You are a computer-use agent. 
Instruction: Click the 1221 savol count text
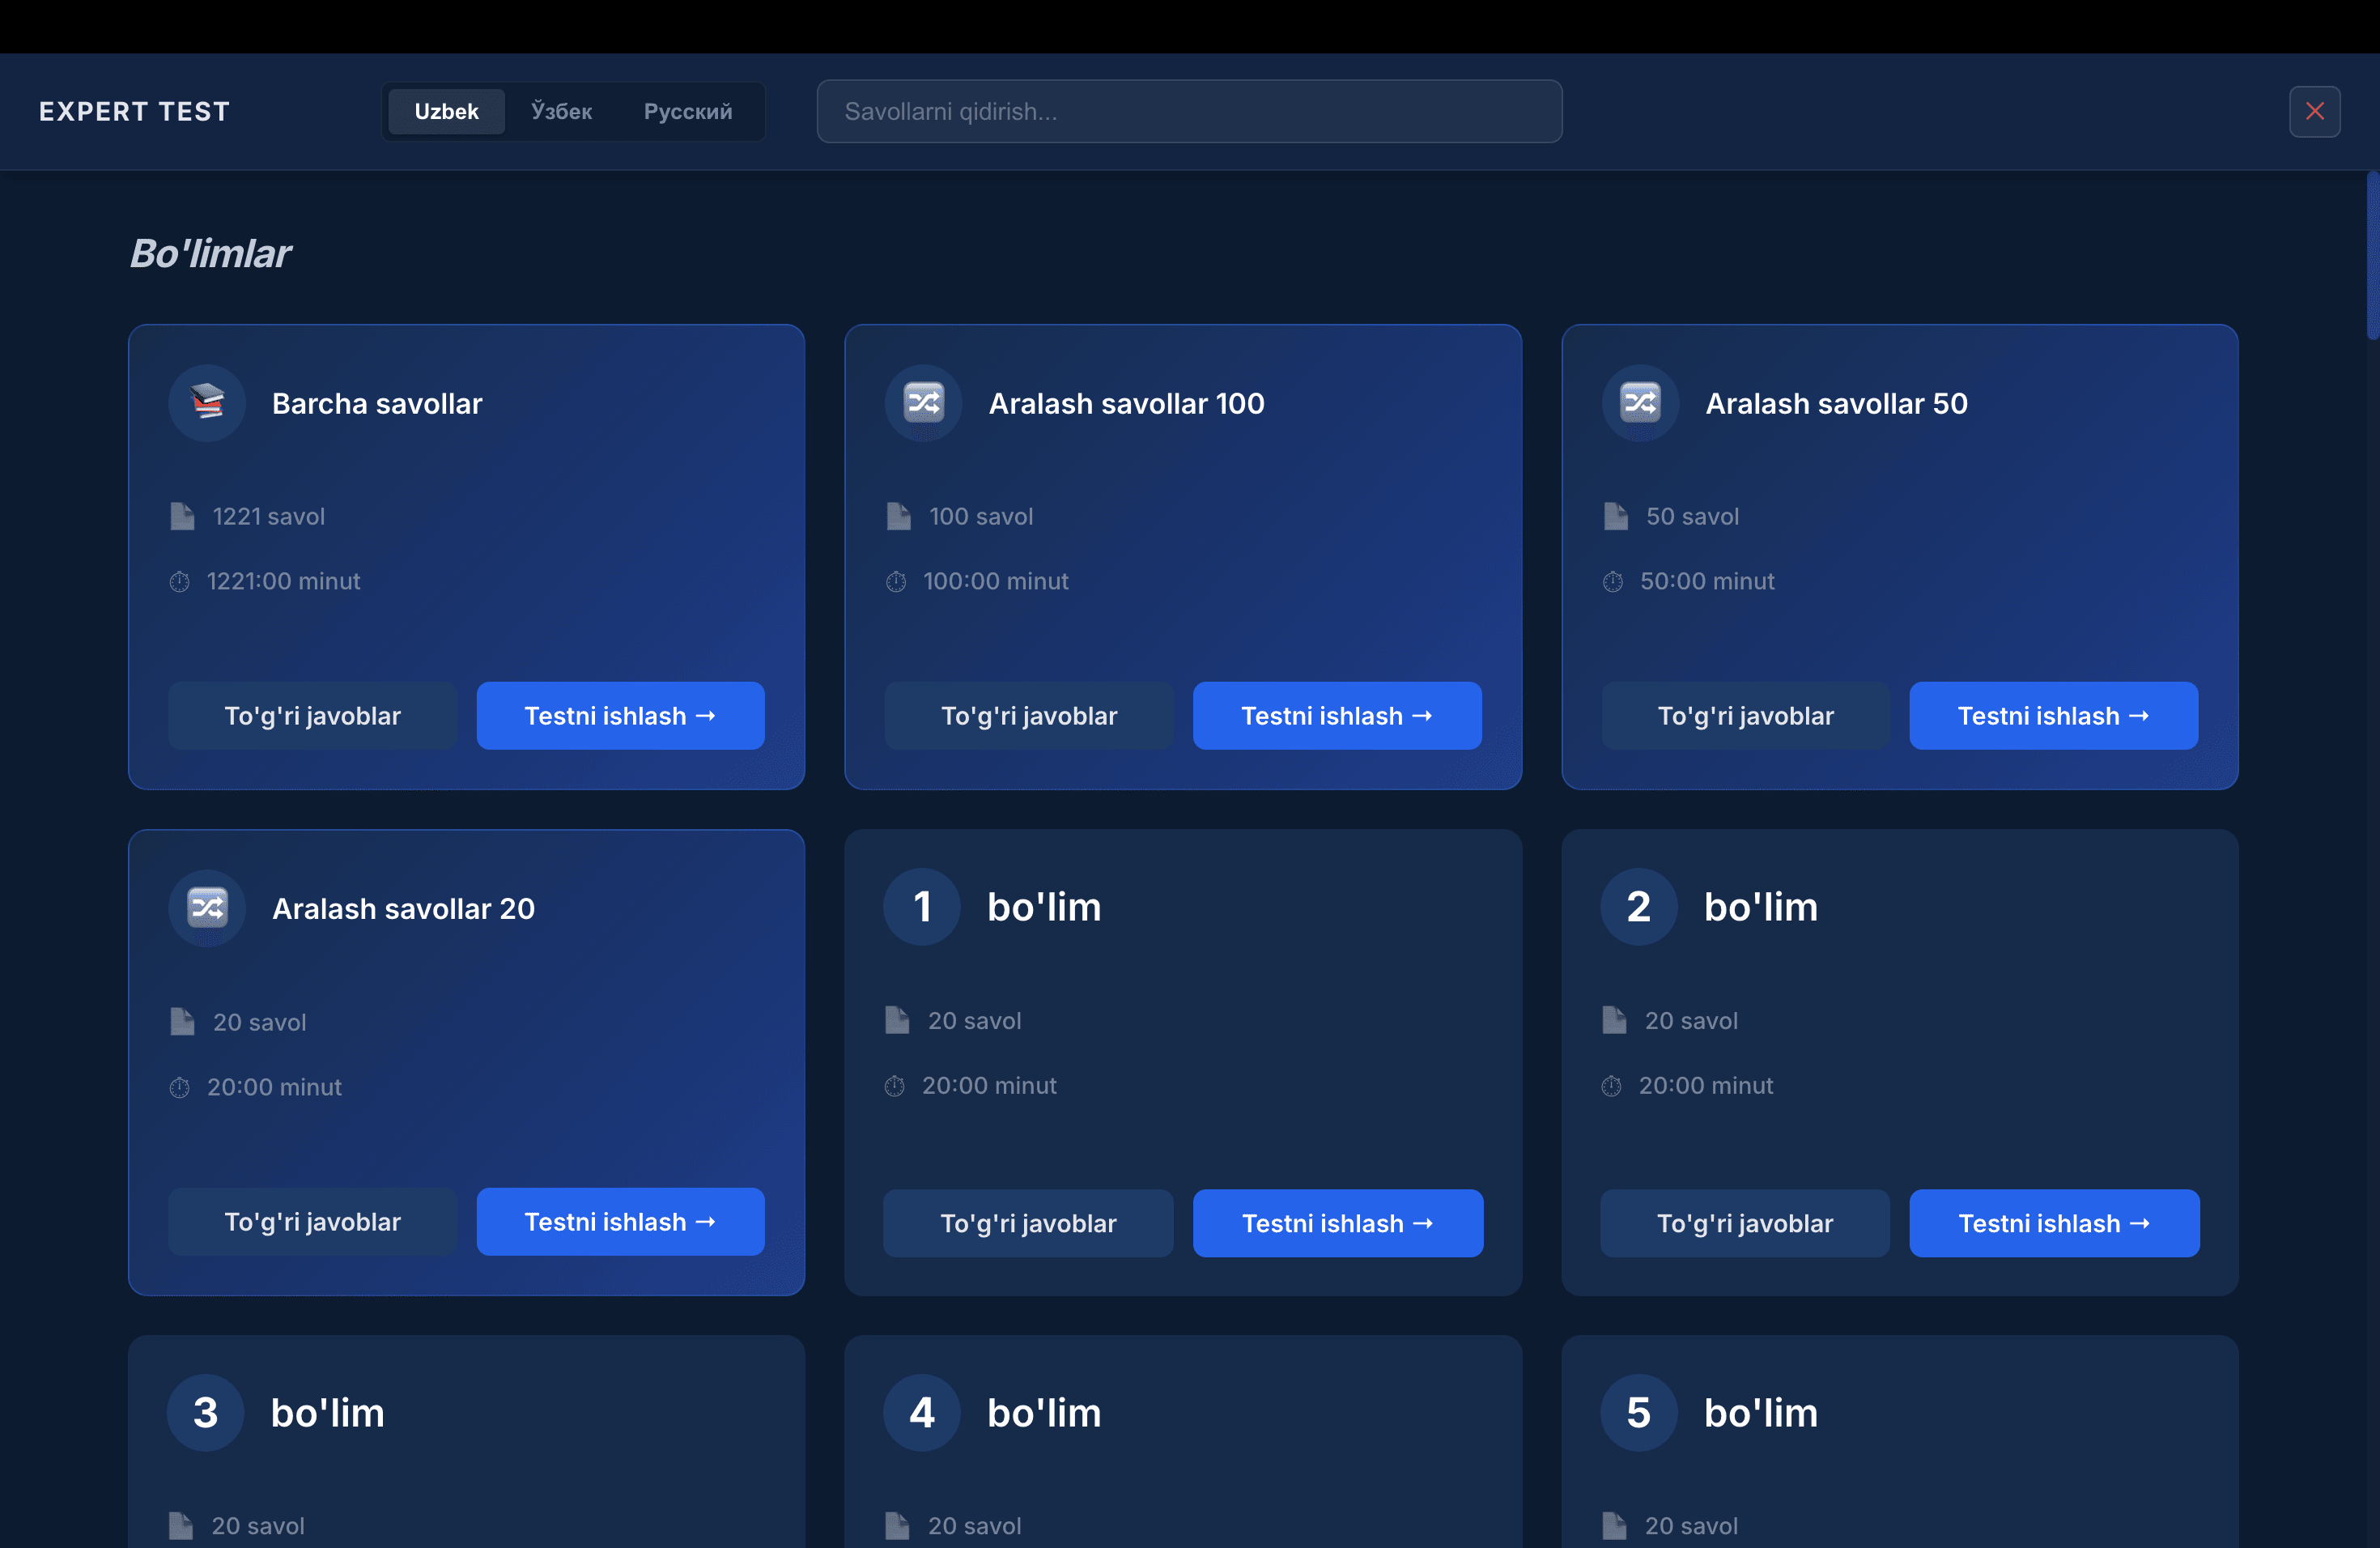269,516
